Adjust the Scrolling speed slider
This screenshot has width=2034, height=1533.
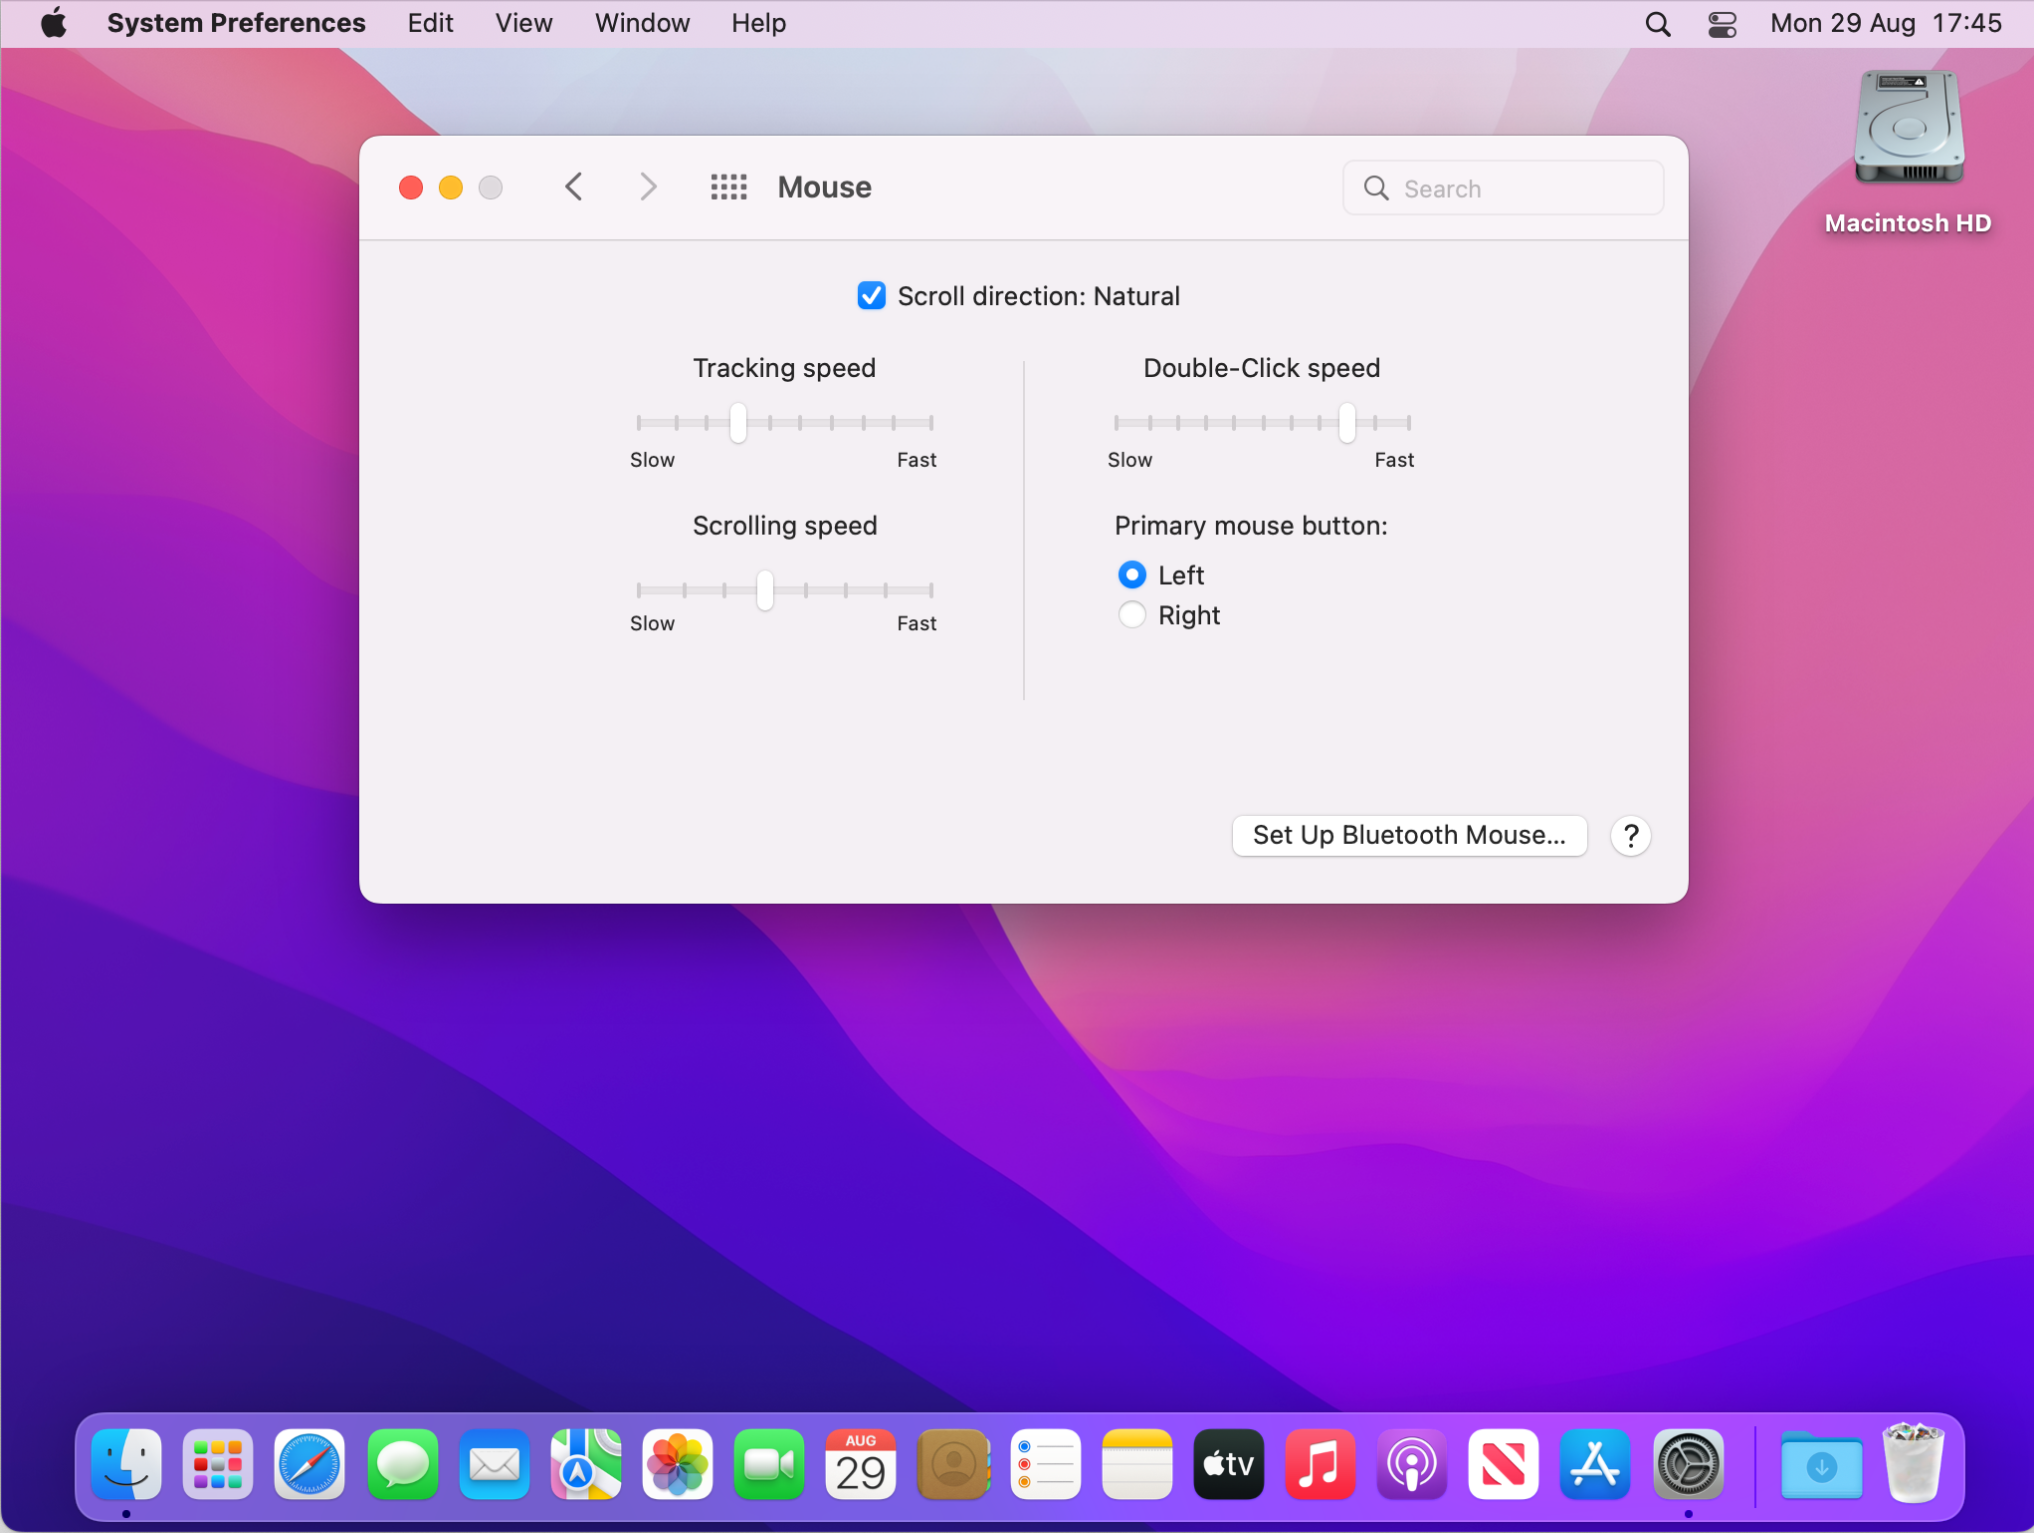point(765,590)
